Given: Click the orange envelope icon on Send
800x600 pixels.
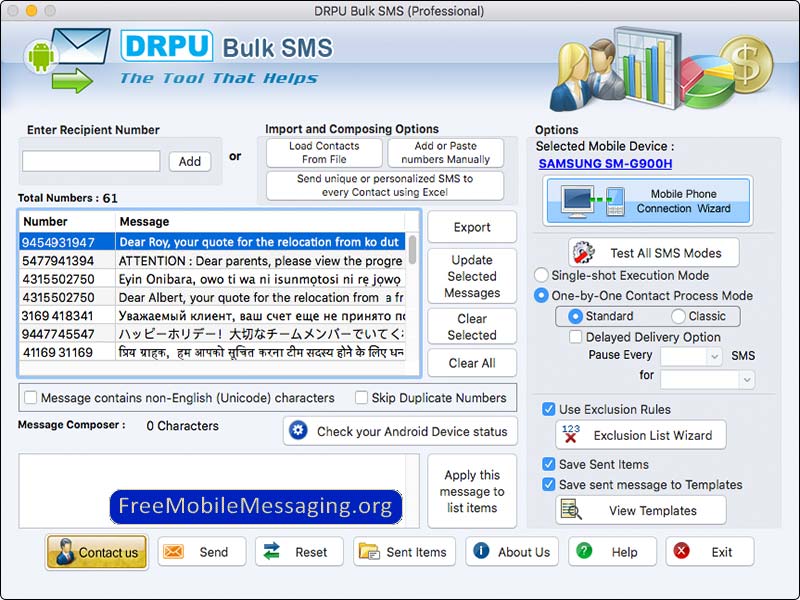Looking at the screenshot, I should (x=173, y=552).
